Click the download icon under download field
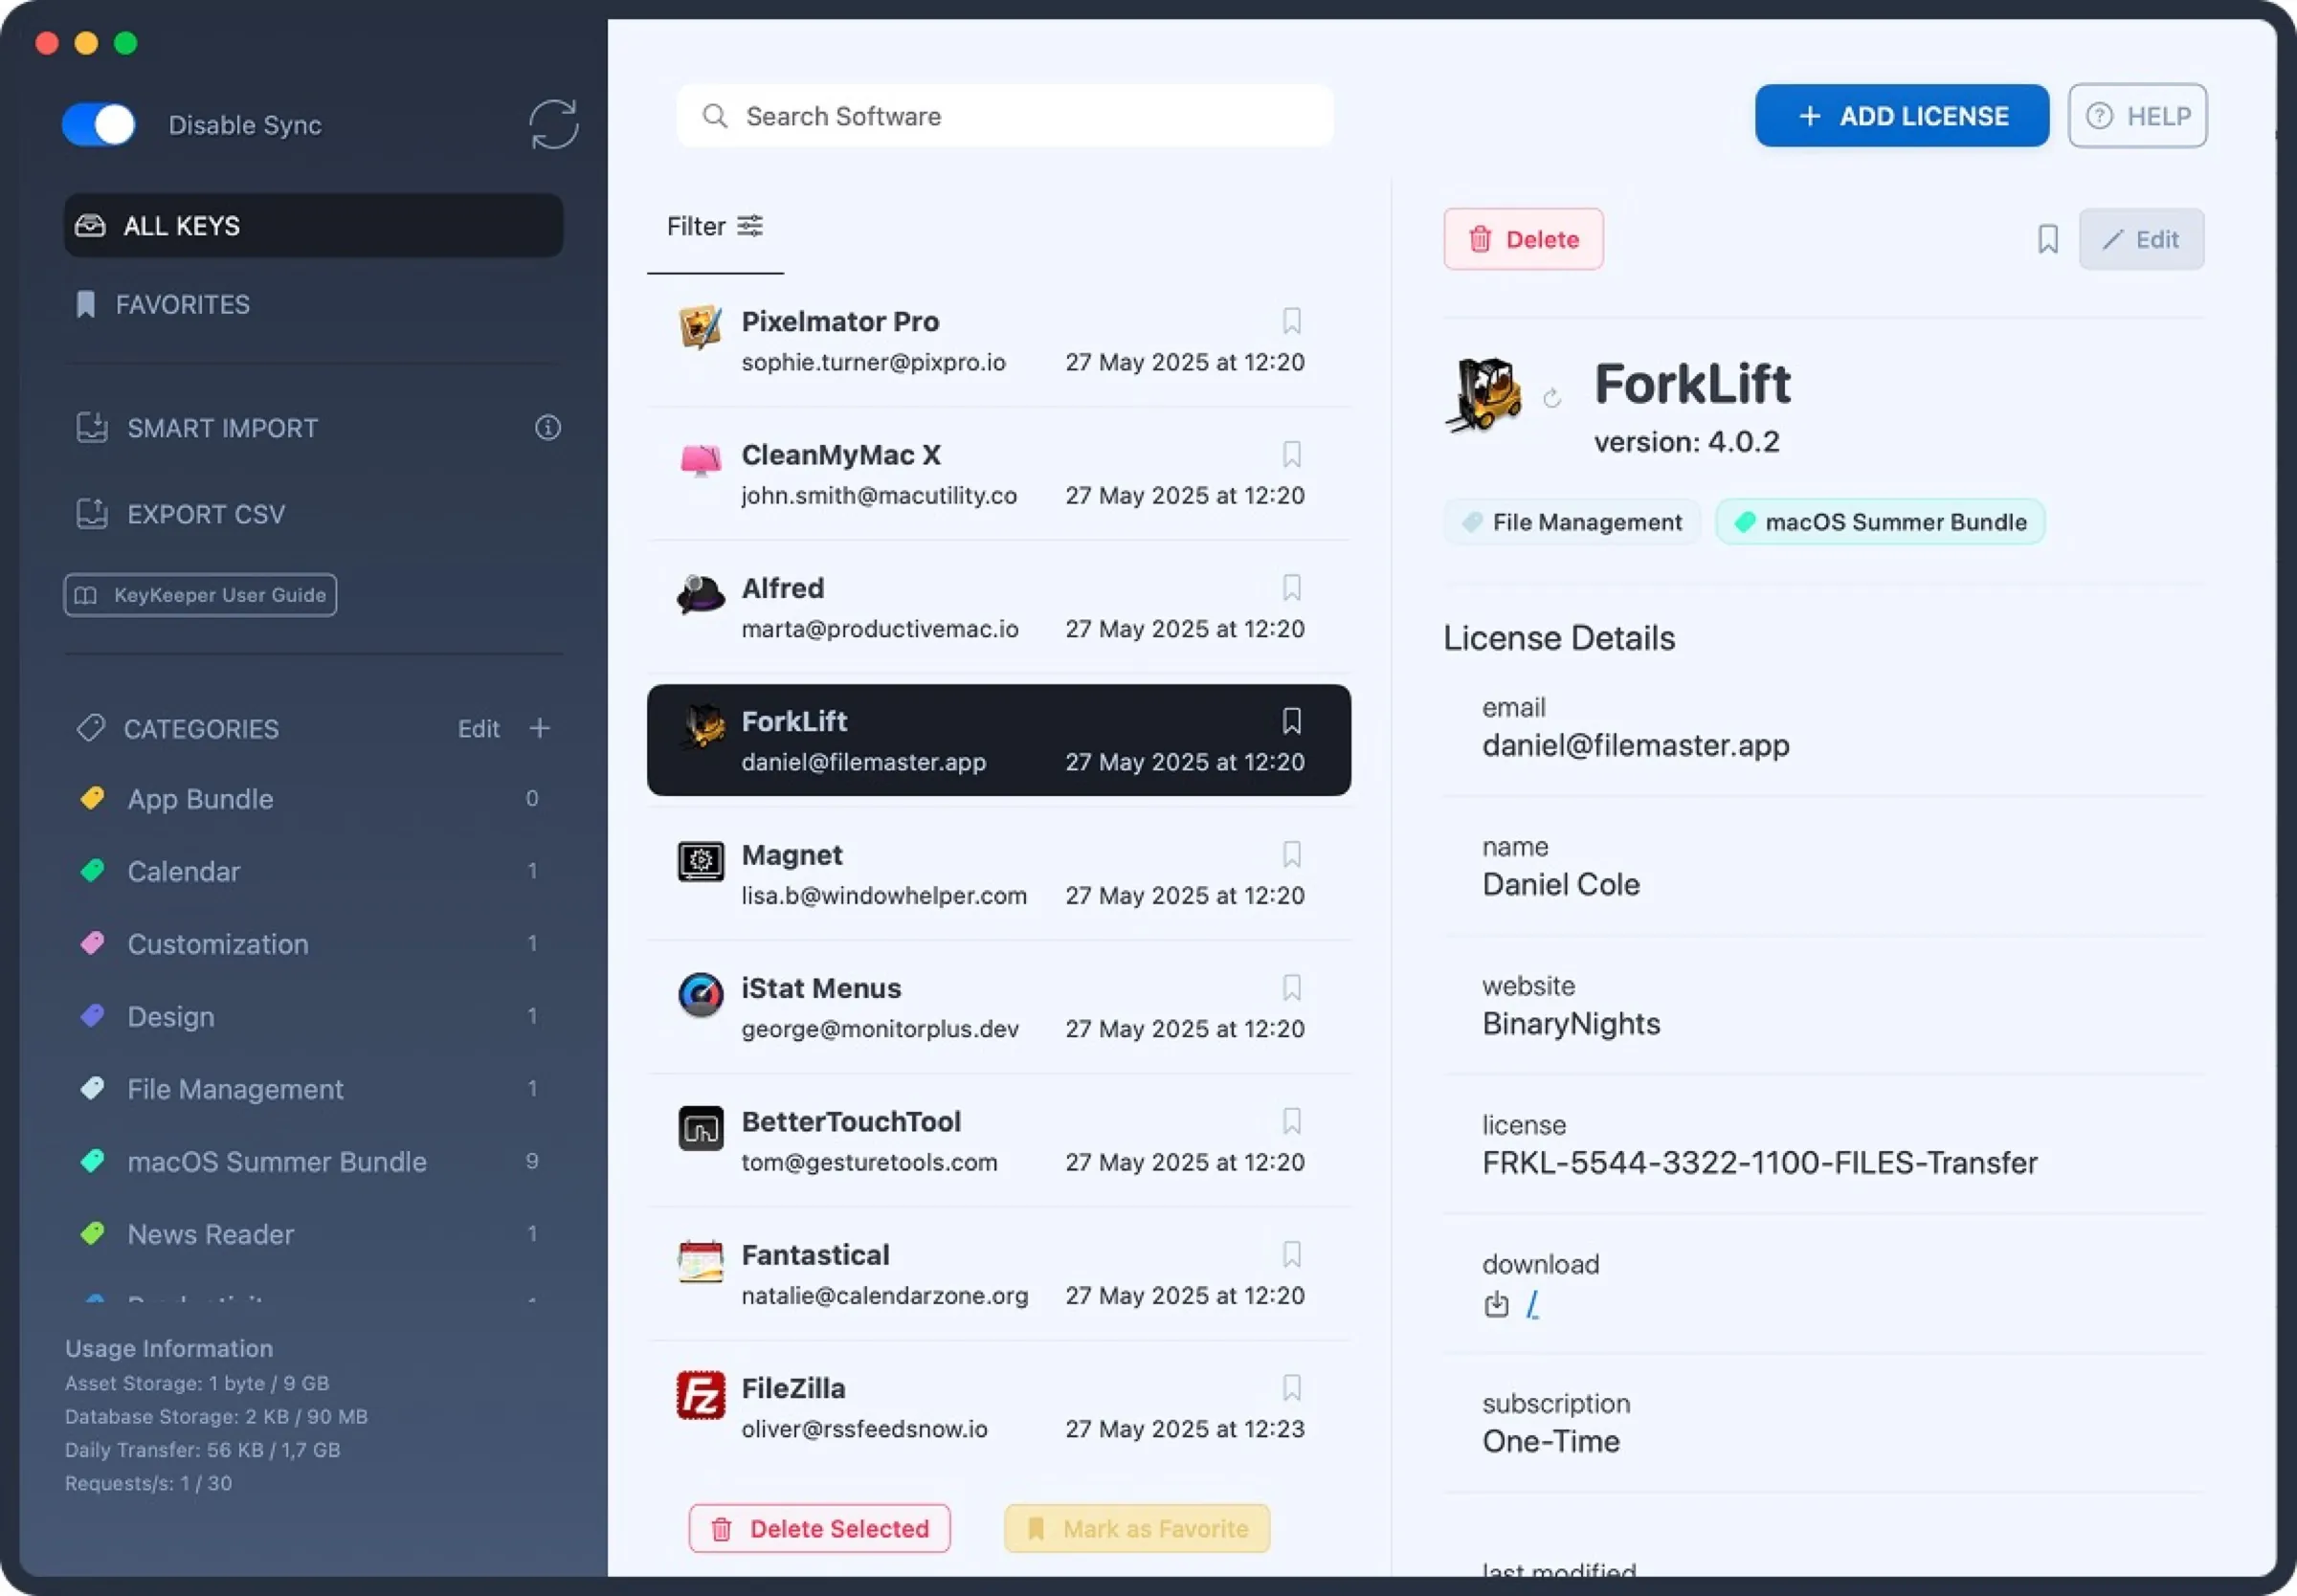 [x=1496, y=1305]
